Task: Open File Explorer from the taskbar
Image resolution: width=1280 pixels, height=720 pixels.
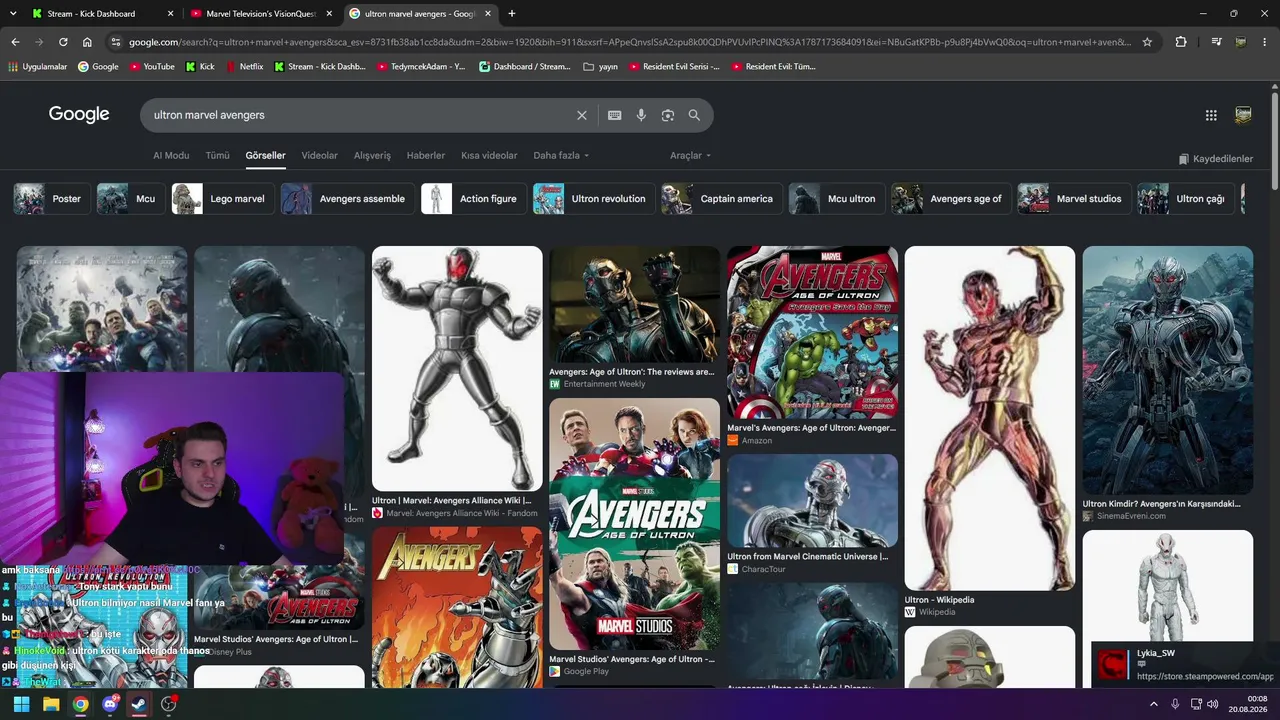Action: (51, 704)
